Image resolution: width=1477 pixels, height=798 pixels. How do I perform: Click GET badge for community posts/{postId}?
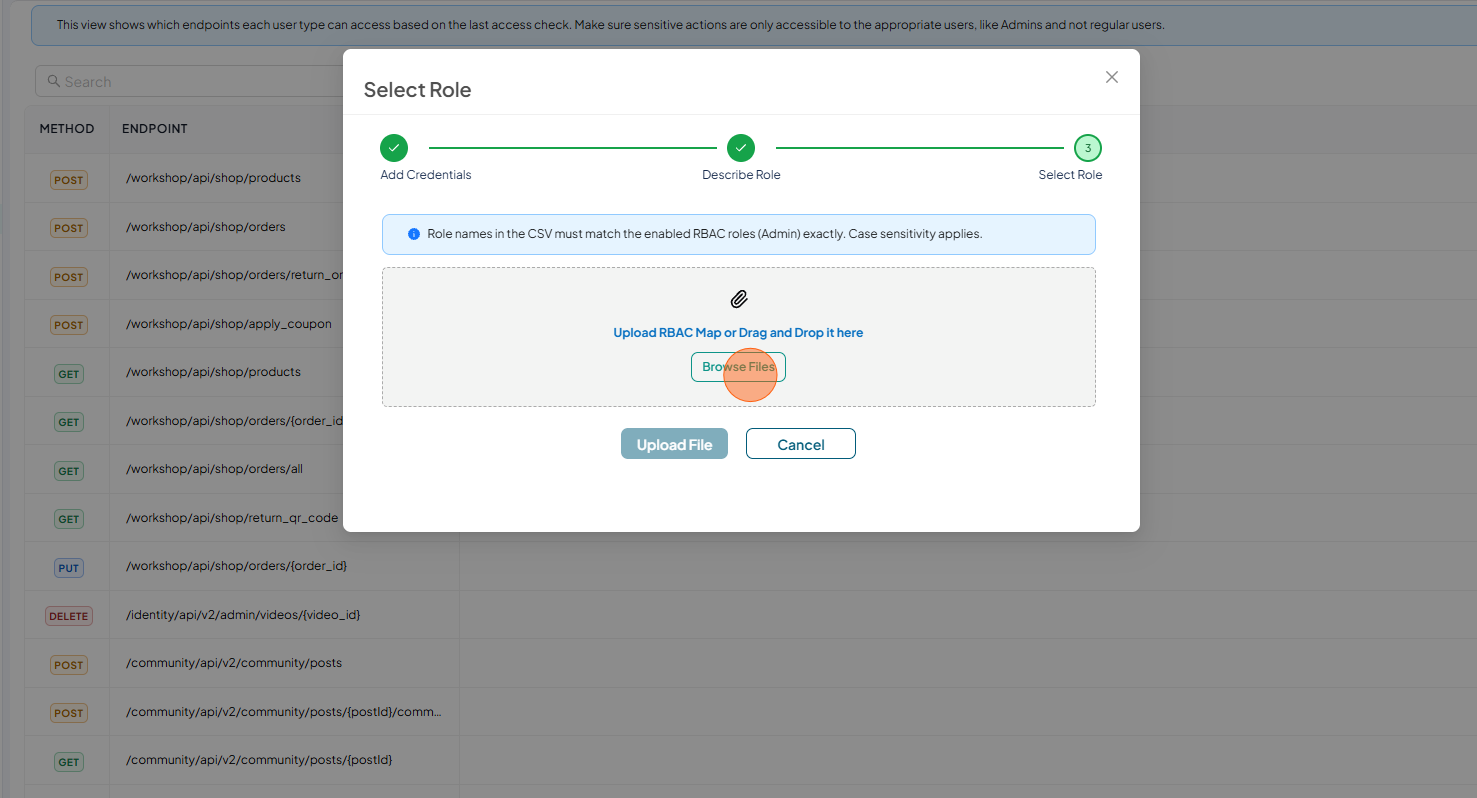(68, 761)
